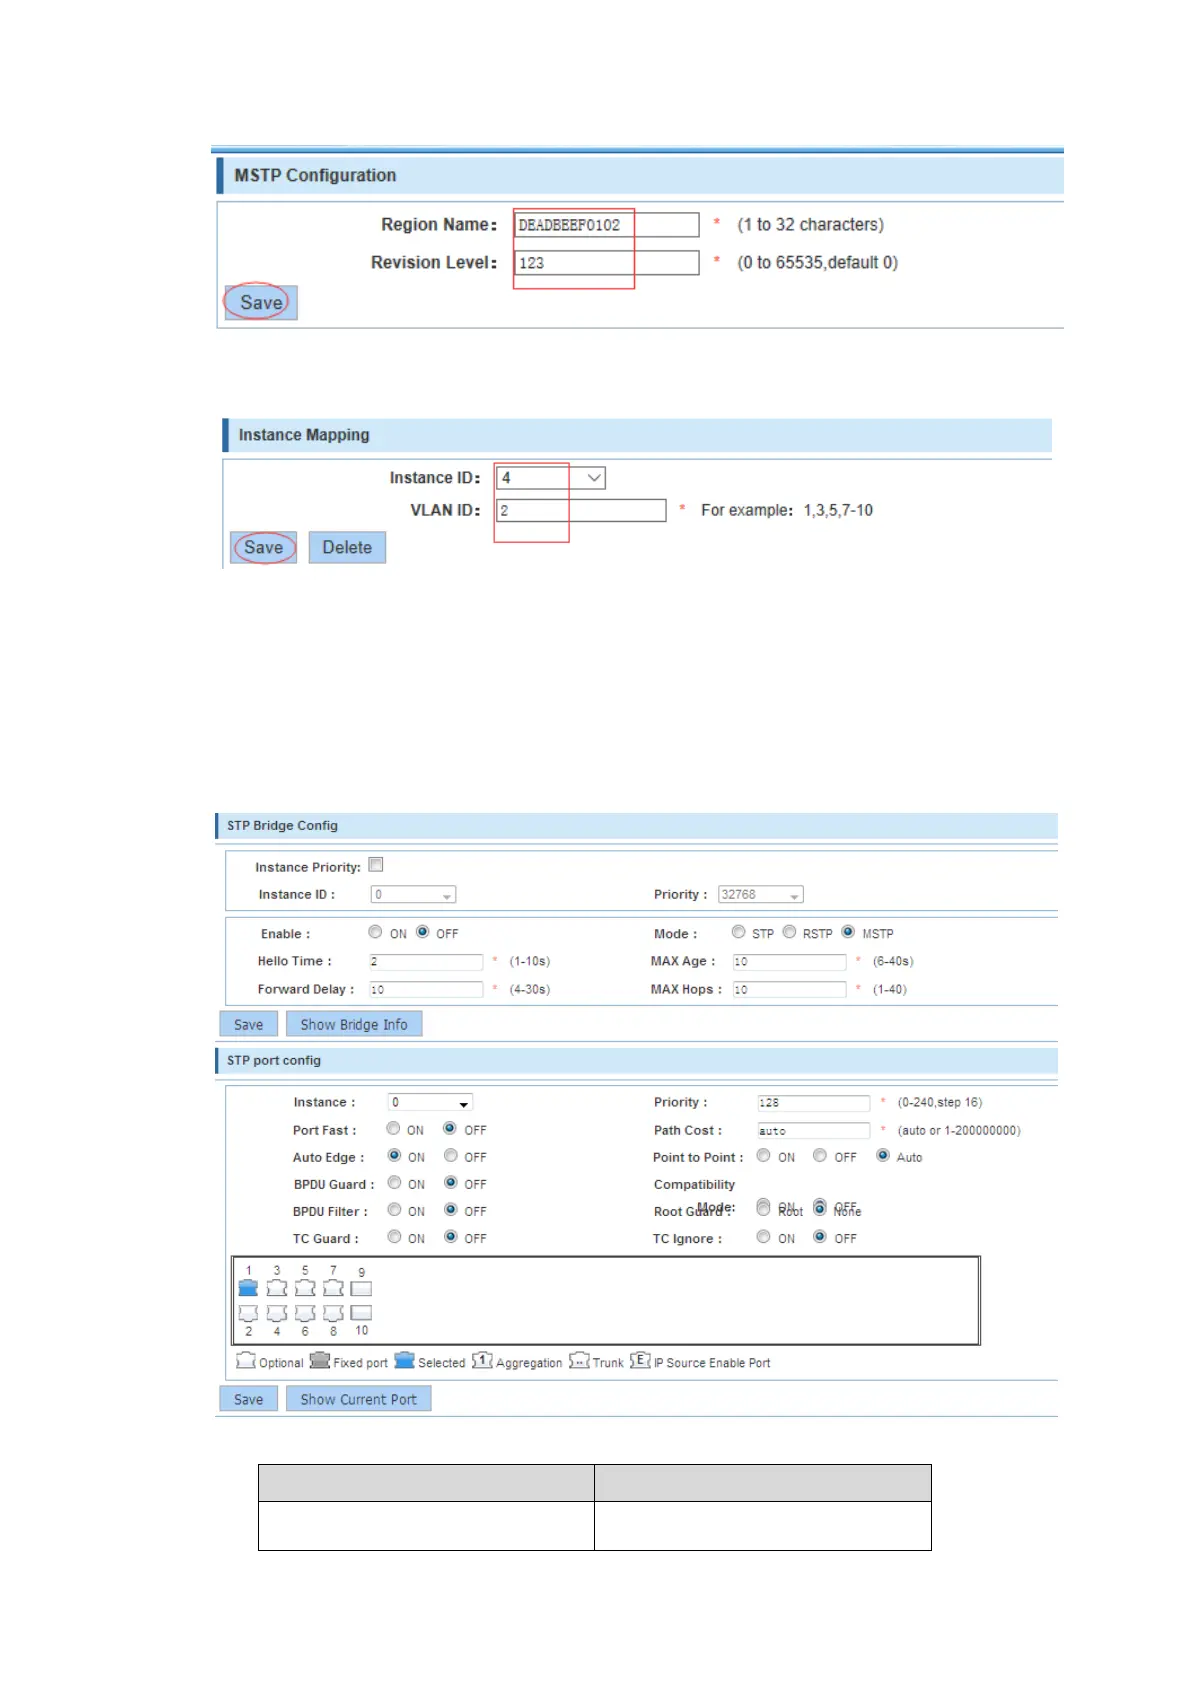1191x1684 pixels.
Task: Turn BPDU Filter OFF
Action: [x=451, y=1210]
